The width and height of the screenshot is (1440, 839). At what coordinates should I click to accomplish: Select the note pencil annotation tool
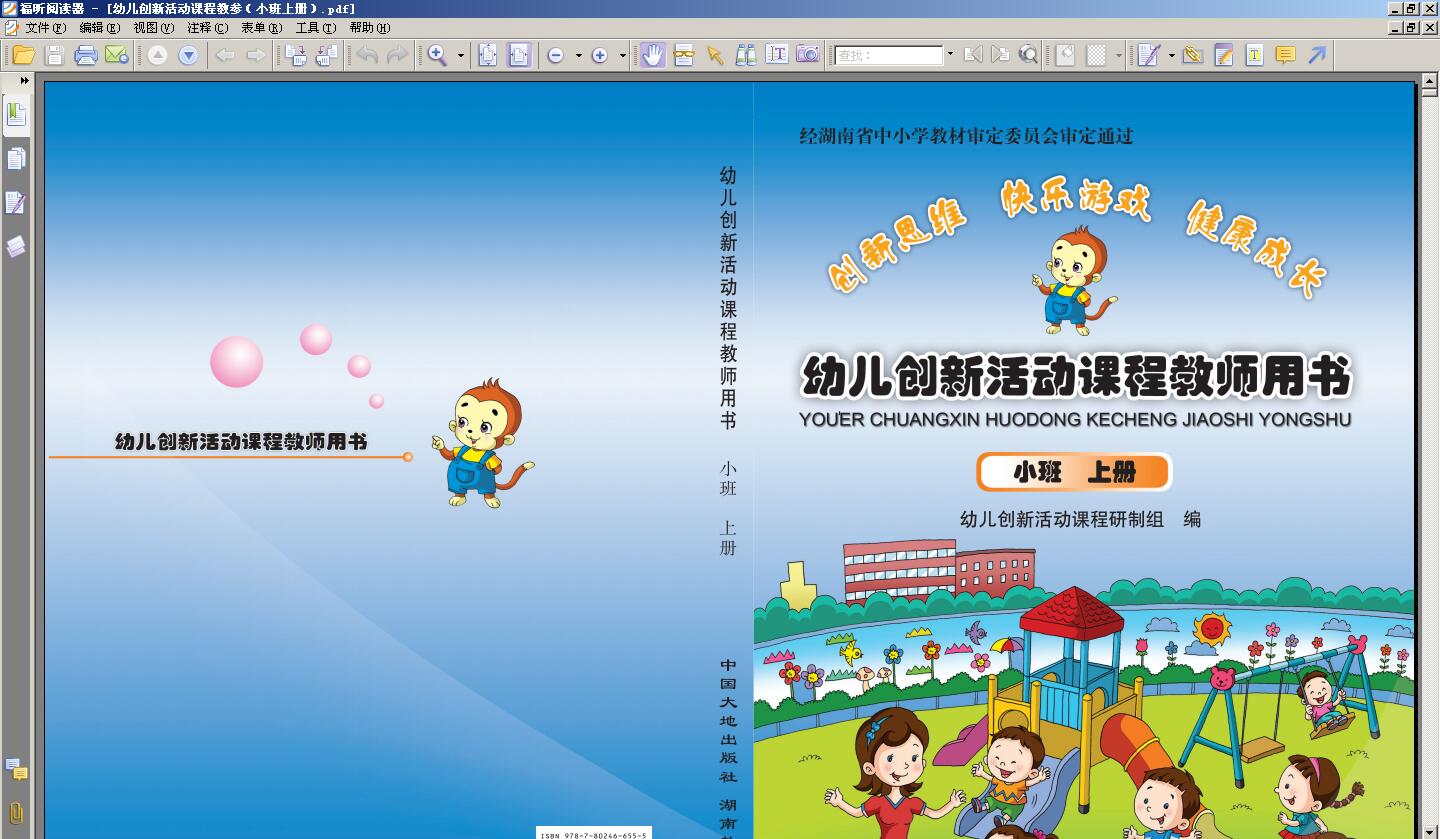tap(1223, 56)
